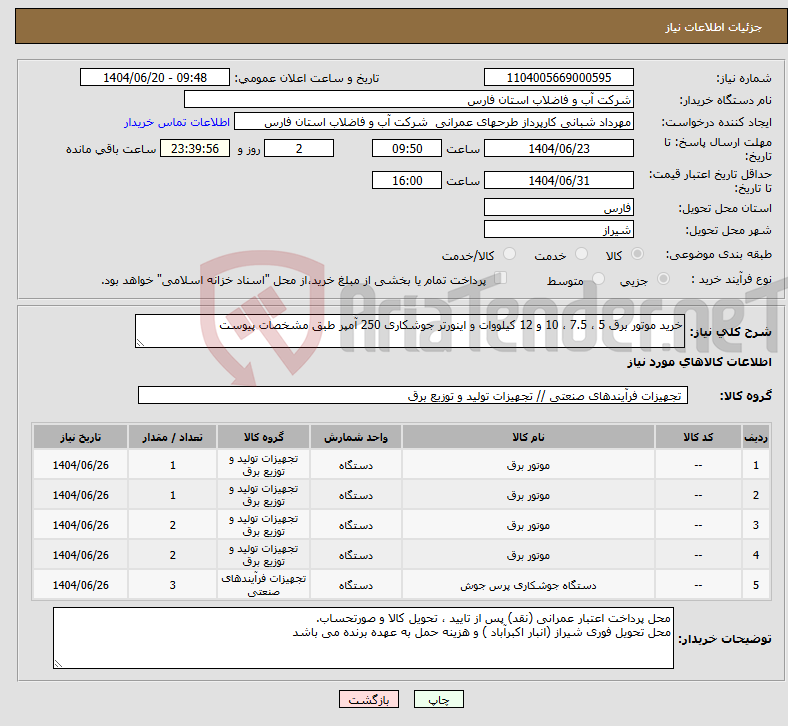Image resolution: width=788 pixels, height=726 pixels.
Task: Click the شرح کلی نیاز description textarea
Action: 410,331
